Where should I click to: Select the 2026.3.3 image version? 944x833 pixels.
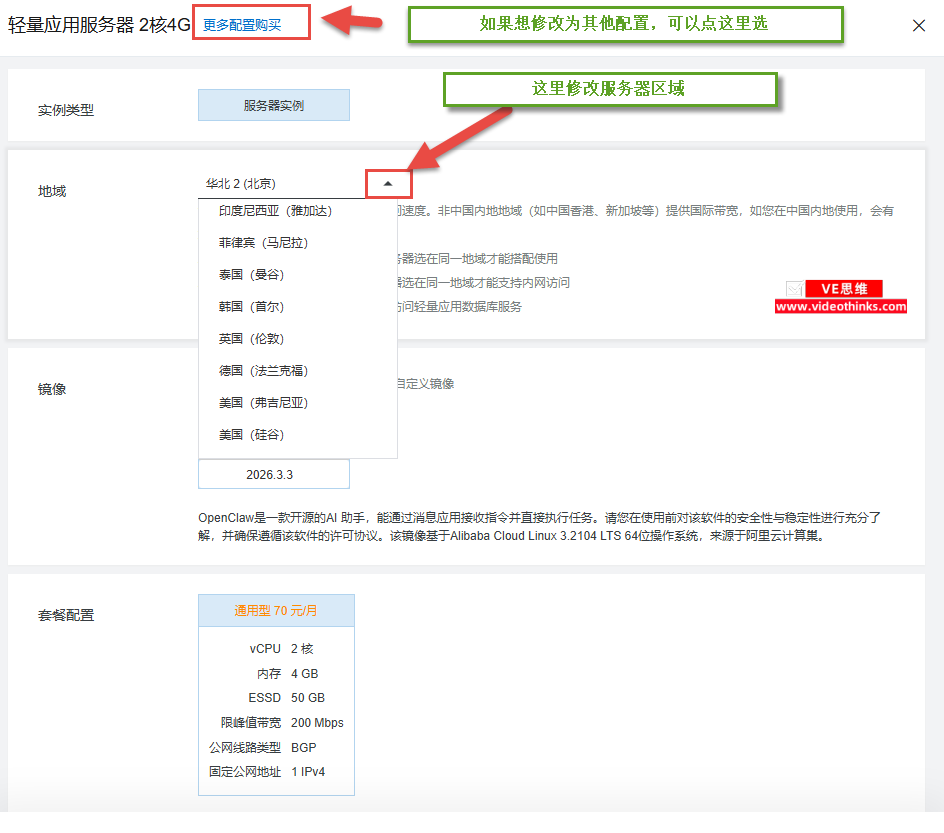[x=273, y=474]
